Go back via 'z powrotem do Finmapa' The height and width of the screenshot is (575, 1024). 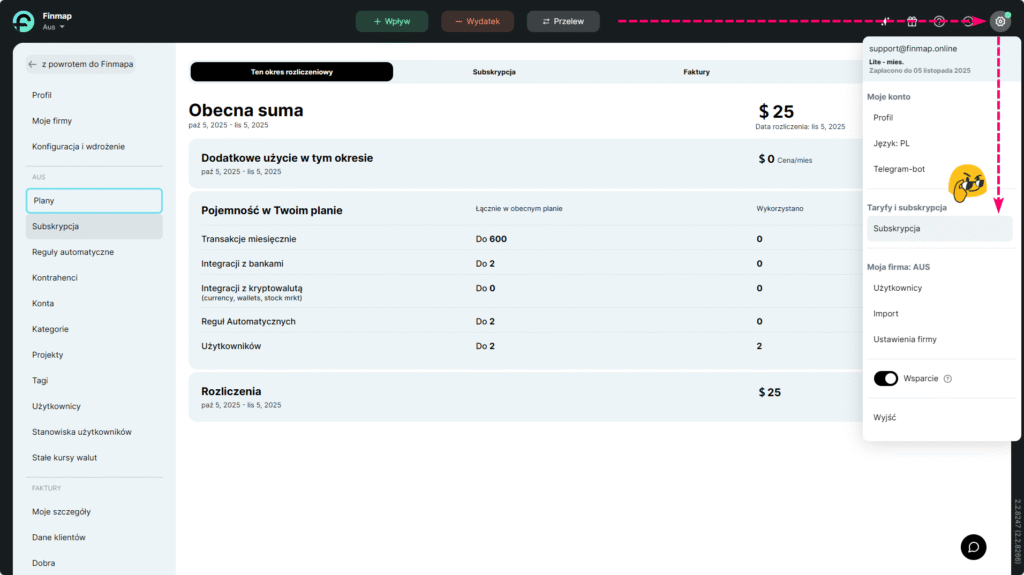(x=80, y=64)
